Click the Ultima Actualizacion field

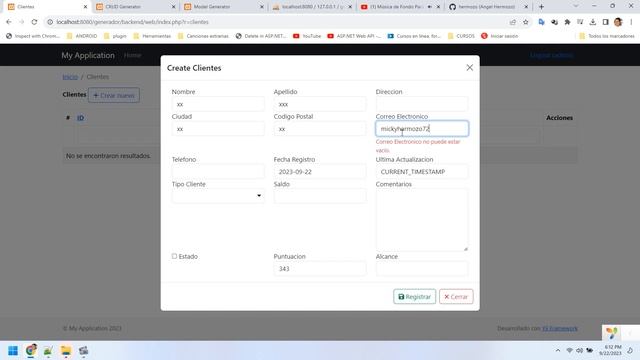422,172
